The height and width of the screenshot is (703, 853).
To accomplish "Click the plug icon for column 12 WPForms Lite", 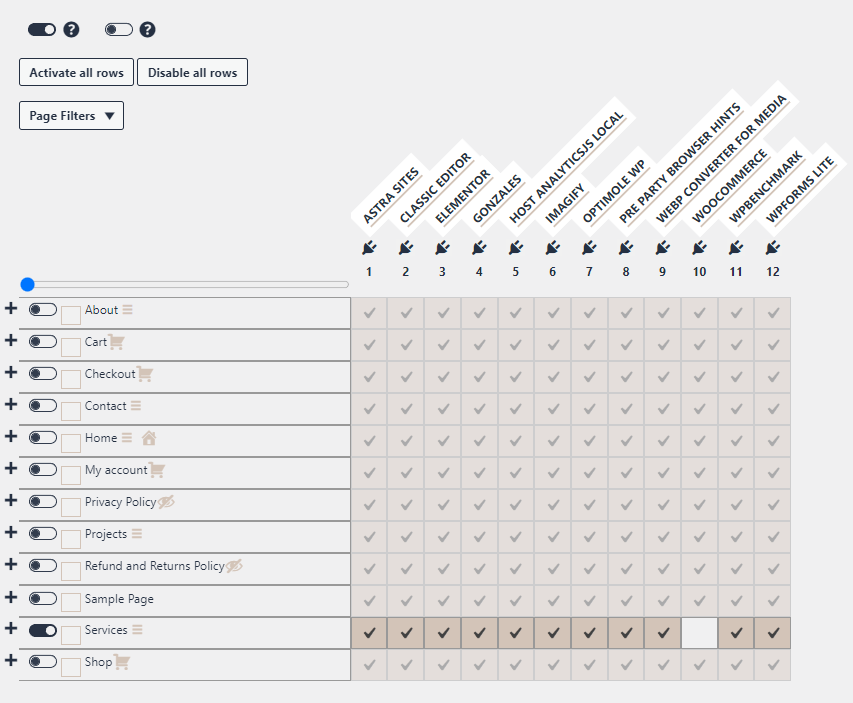I will [773, 248].
